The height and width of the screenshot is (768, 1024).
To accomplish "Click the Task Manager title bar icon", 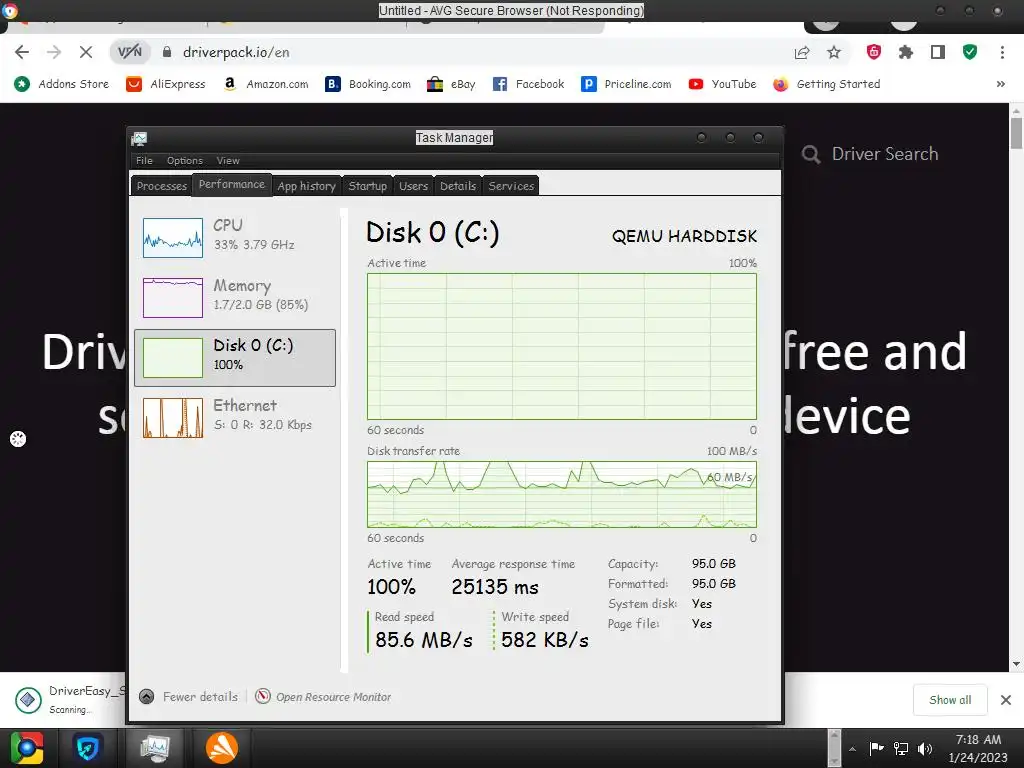I will (x=139, y=138).
